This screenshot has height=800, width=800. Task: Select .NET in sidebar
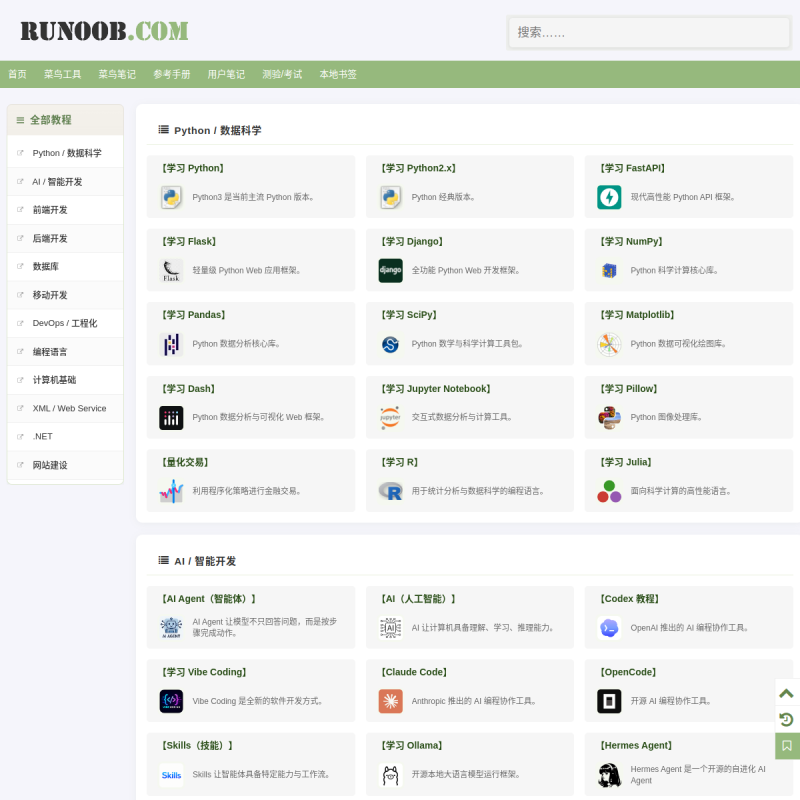click(x=65, y=436)
